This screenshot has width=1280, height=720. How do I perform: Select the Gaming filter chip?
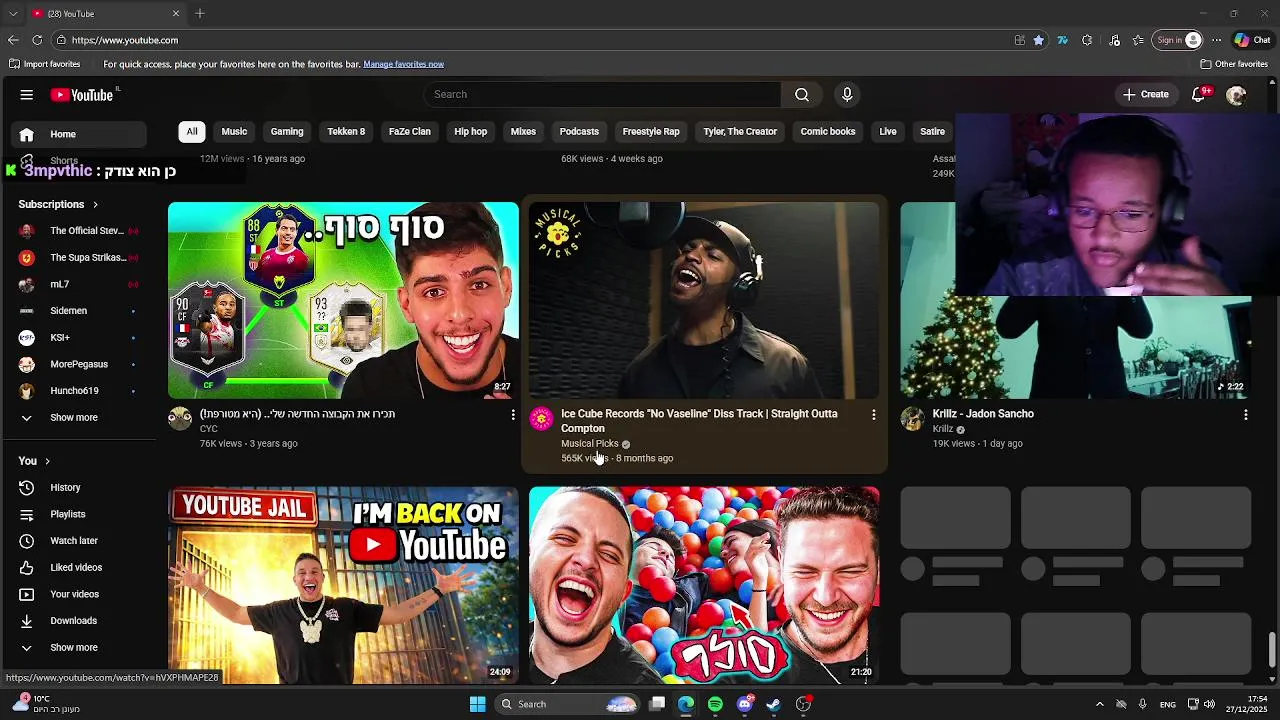287,131
